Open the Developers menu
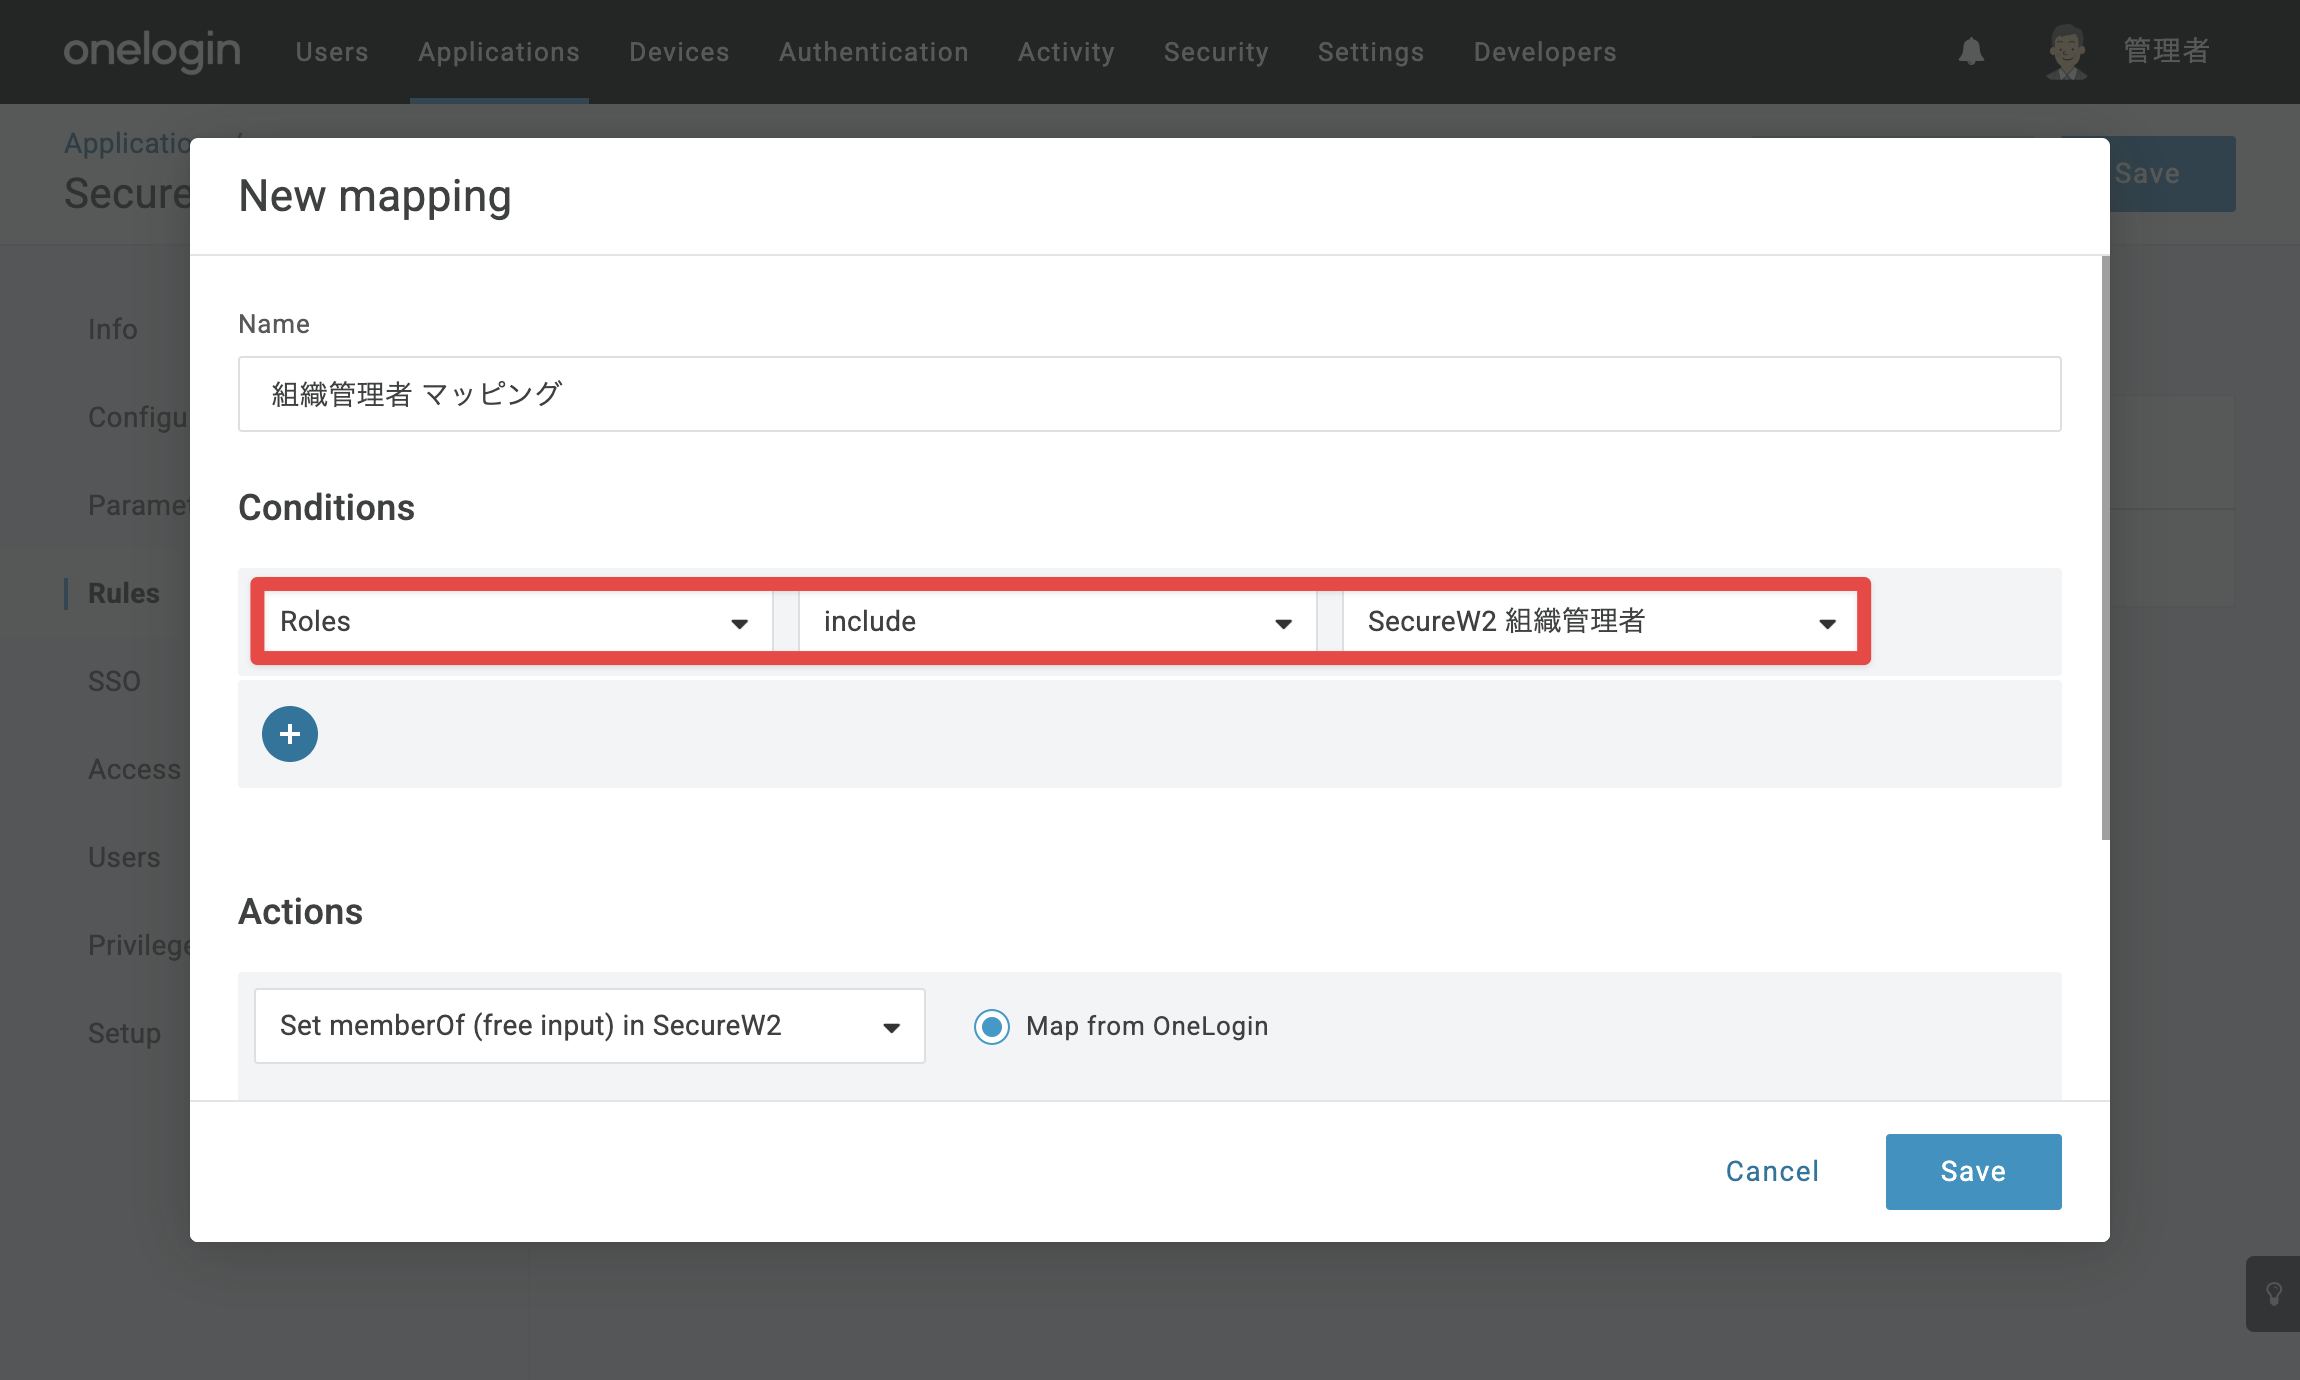This screenshot has height=1380, width=2300. [x=1545, y=52]
